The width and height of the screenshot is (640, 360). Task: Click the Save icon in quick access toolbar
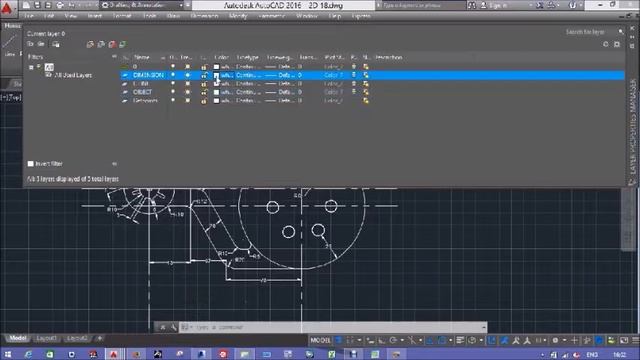point(37,5)
